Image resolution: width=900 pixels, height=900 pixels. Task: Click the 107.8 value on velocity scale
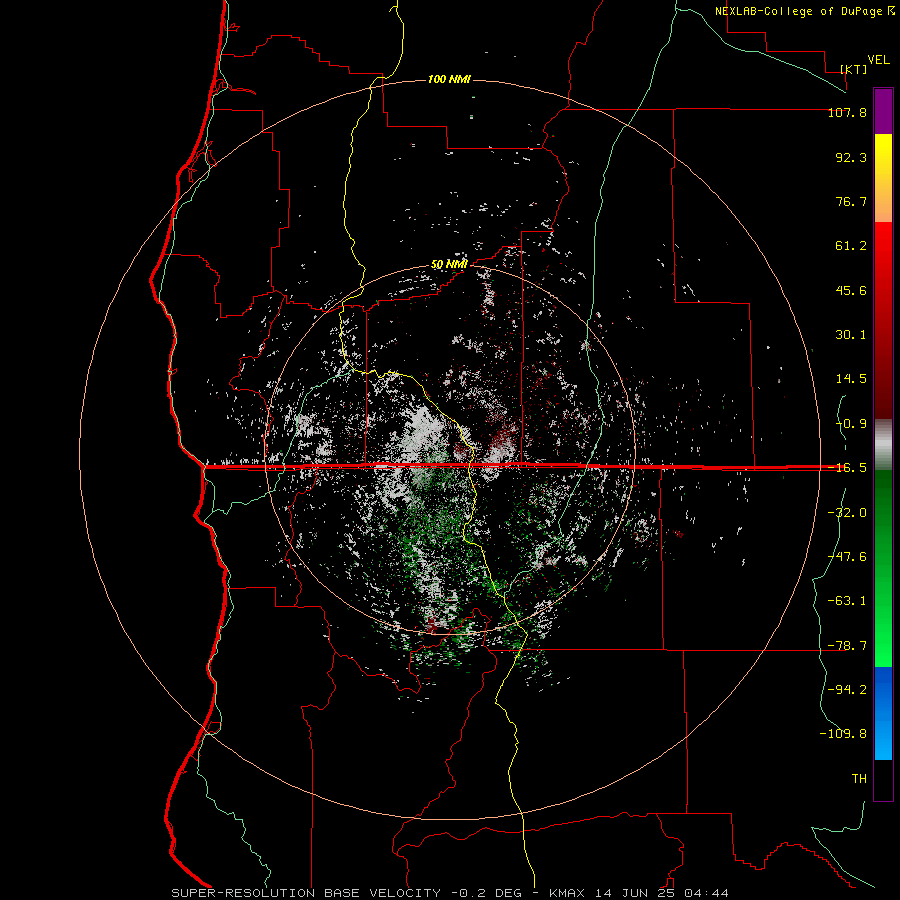click(x=847, y=112)
